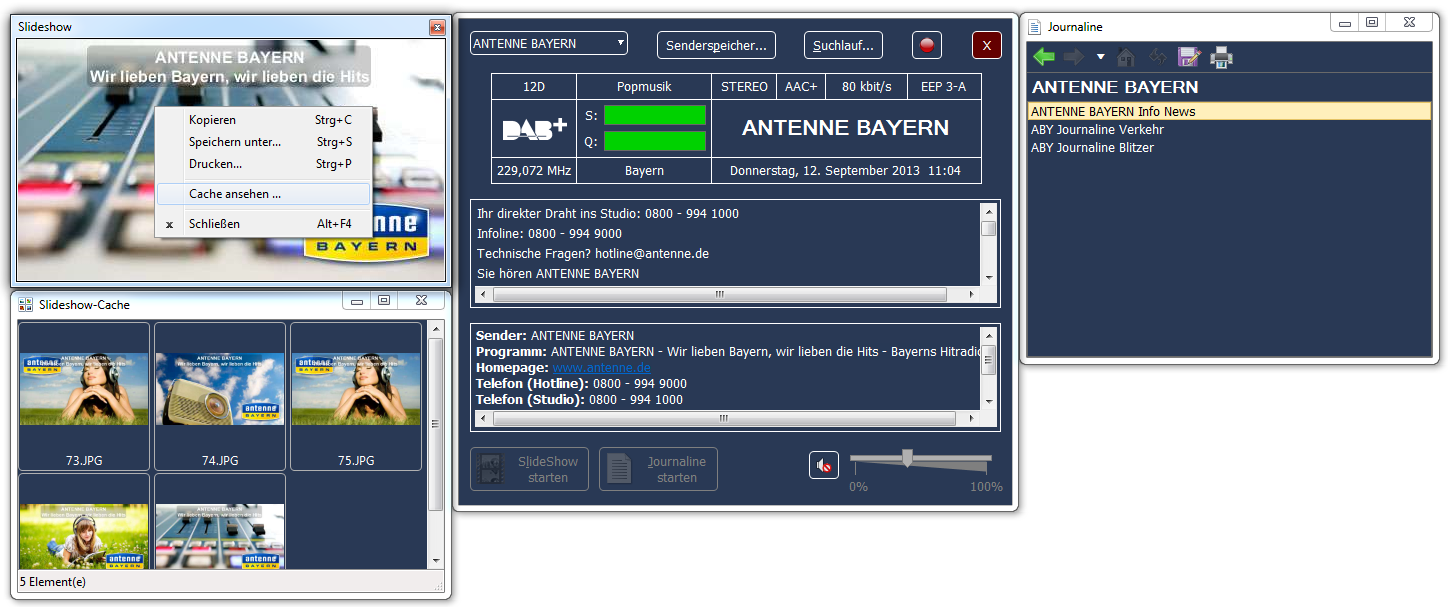Viewport: 1448px width, 607px height.
Task: Click the Popmusik genre cell
Action: pos(644,87)
